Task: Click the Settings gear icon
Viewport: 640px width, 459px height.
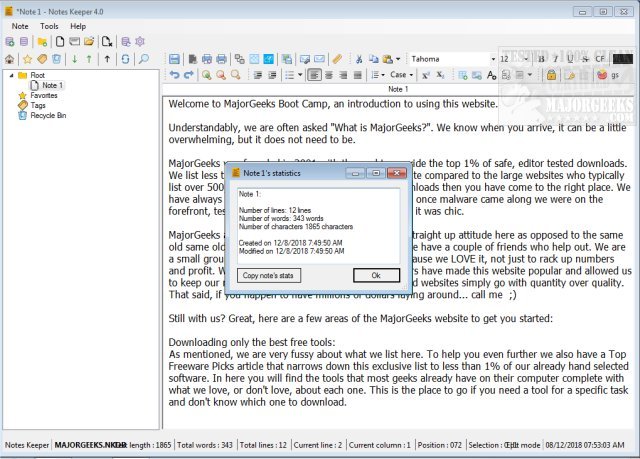Action: click(140, 42)
